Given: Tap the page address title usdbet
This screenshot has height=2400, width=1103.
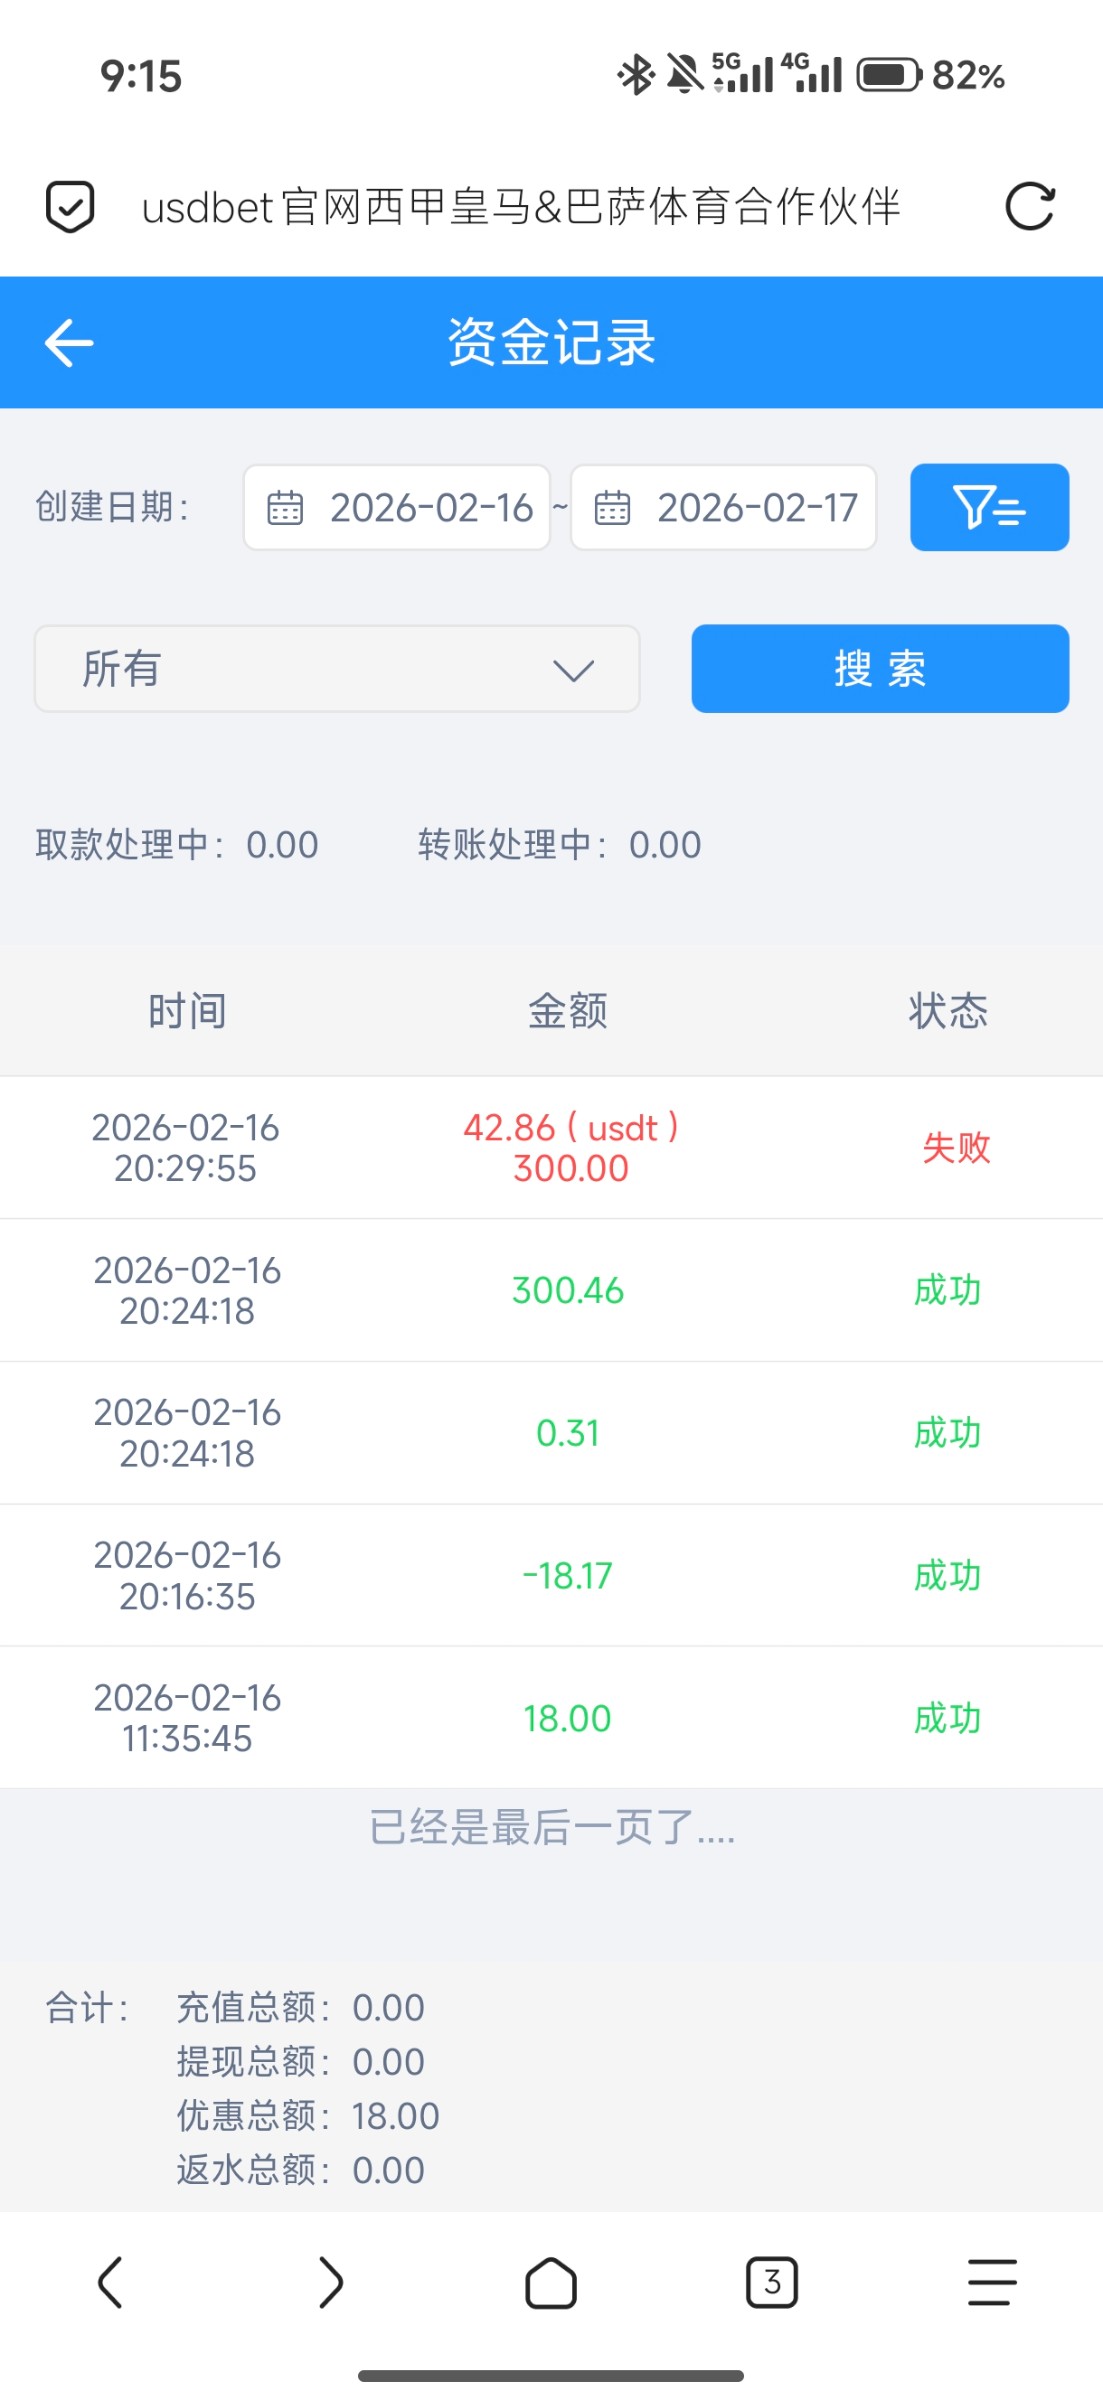Looking at the screenshot, I should (x=521, y=207).
